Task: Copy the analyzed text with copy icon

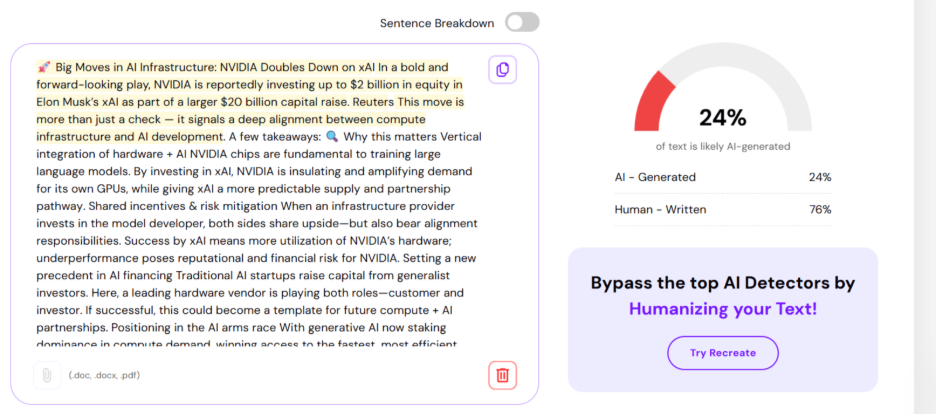Action: (502, 69)
